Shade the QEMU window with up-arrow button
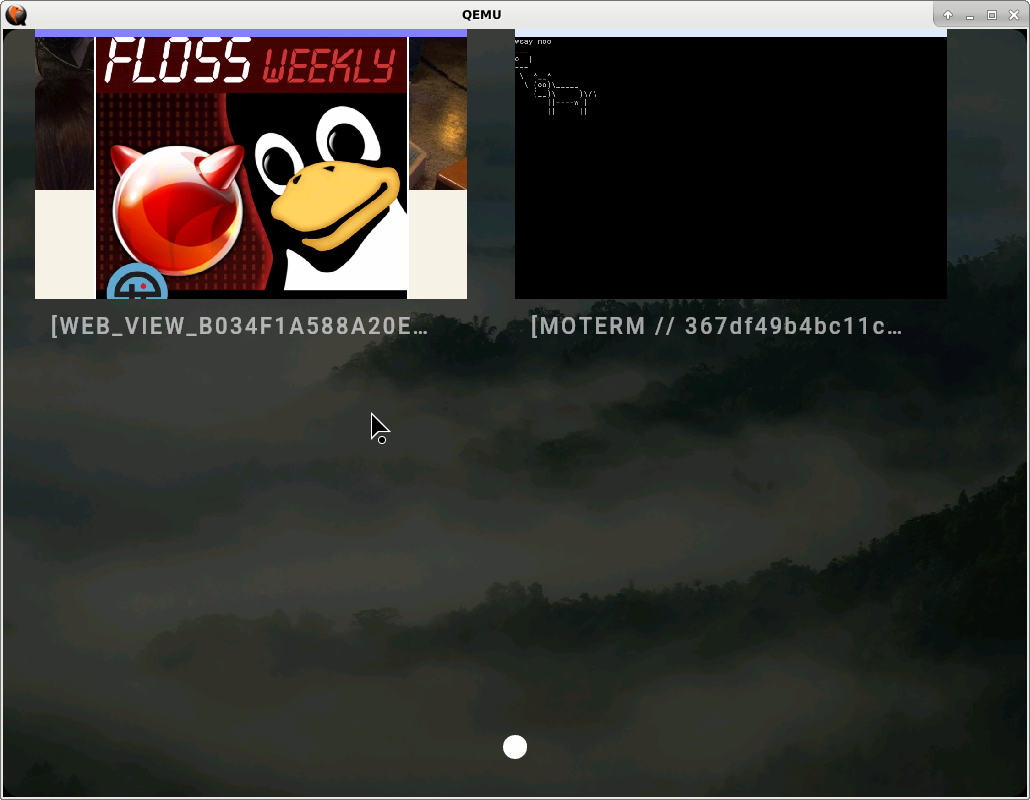1030x800 pixels. point(948,15)
